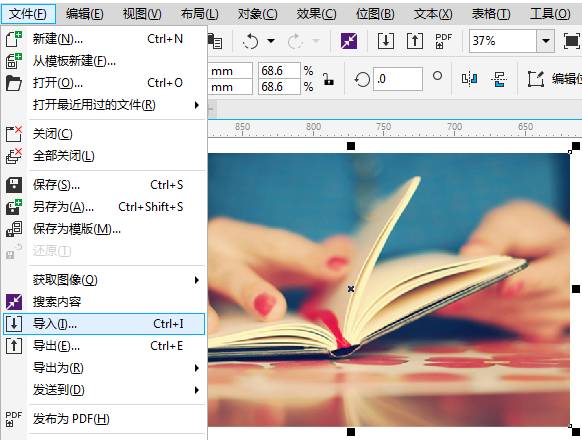Click the Import toolbar icon

coord(386,41)
